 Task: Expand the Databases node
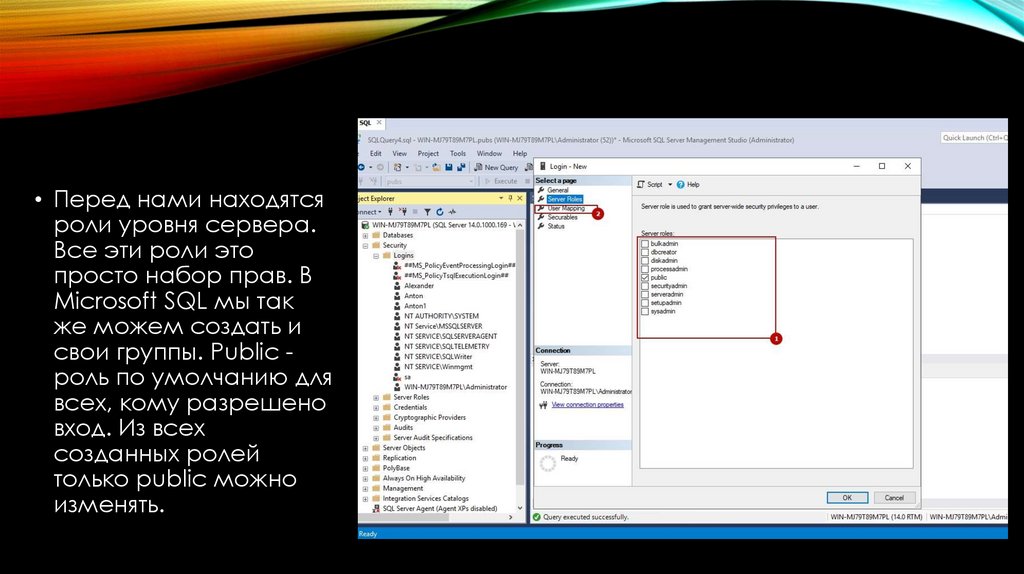(366, 236)
